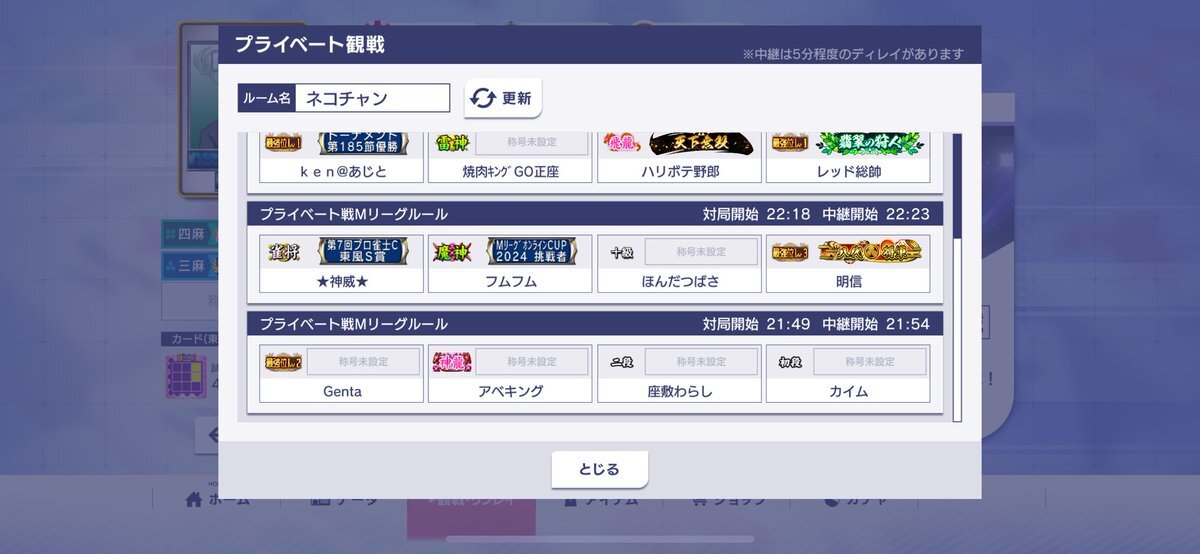Click the match list vertical scrollbar

957,277
